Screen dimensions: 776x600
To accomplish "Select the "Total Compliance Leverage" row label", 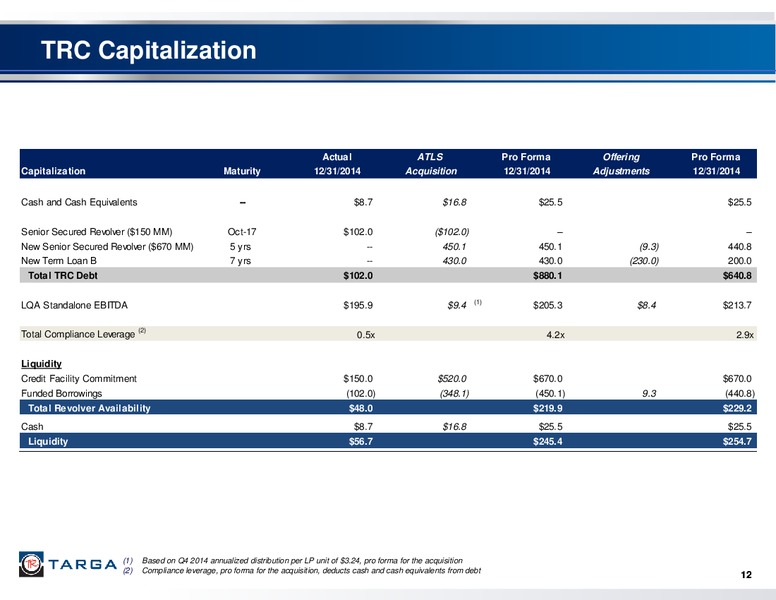I will (x=78, y=334).
